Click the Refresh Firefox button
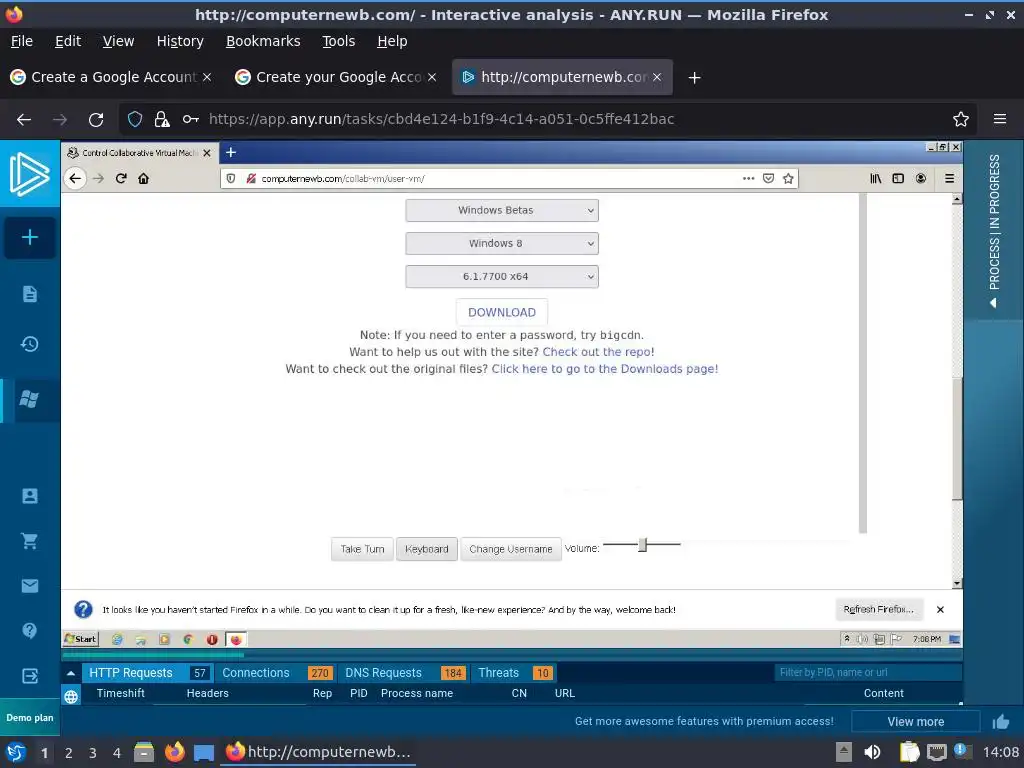1024x768 pixels. [878, 609]
